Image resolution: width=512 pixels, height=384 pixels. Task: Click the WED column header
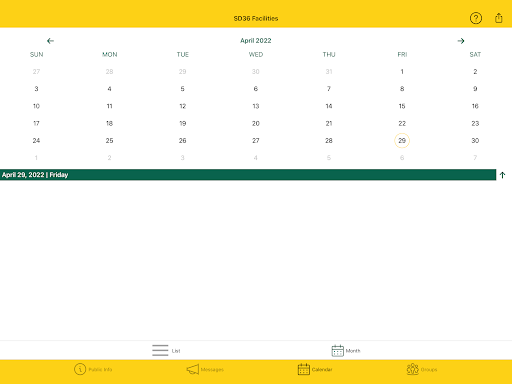coord(256,54)
